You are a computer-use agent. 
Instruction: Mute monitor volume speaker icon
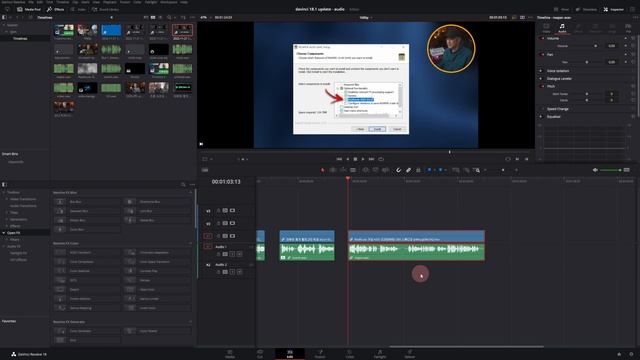595,170
